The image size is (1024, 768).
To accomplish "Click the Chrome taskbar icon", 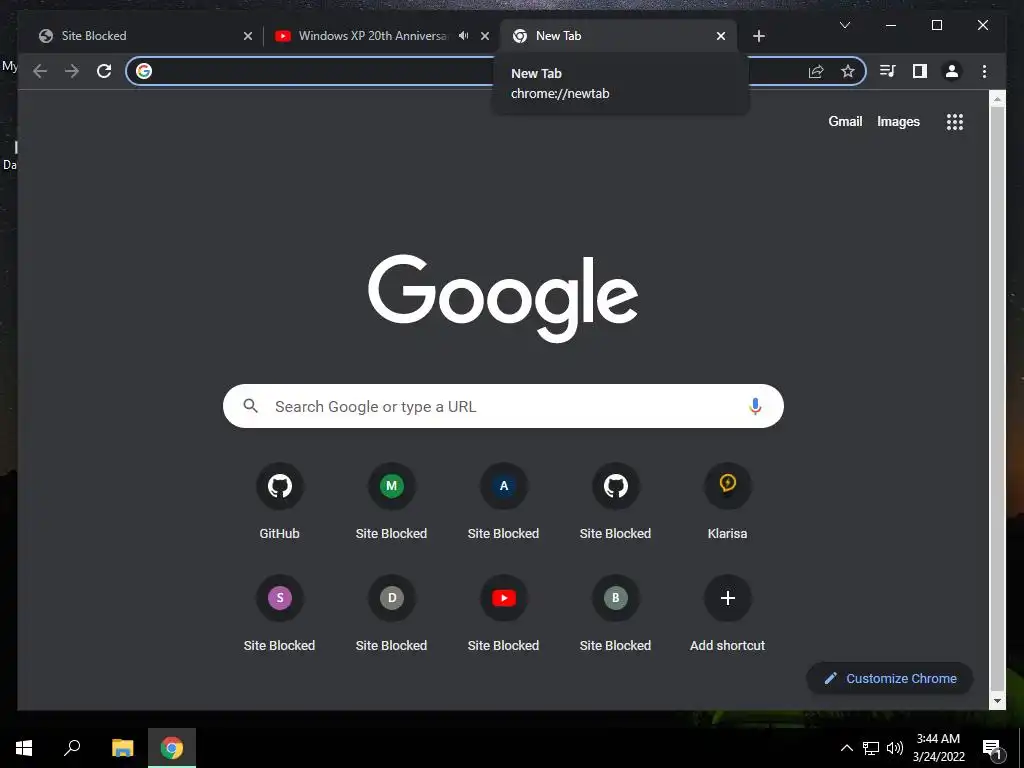I will pyautogui.click(x=172, y=748).
